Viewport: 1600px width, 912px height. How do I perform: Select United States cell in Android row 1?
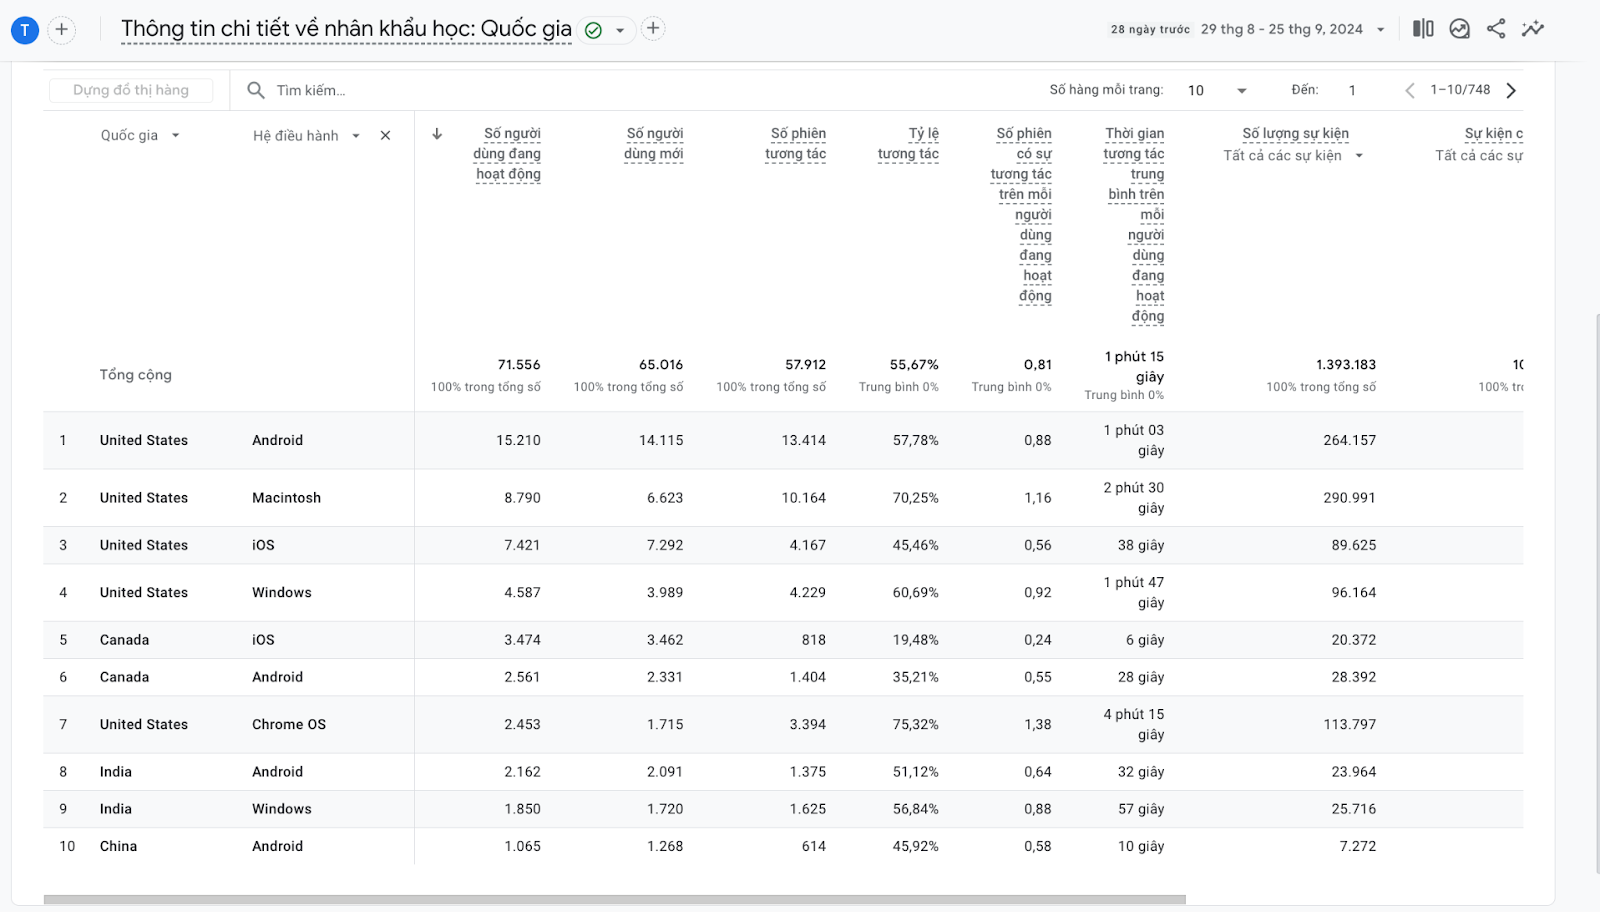click(144, 440)
